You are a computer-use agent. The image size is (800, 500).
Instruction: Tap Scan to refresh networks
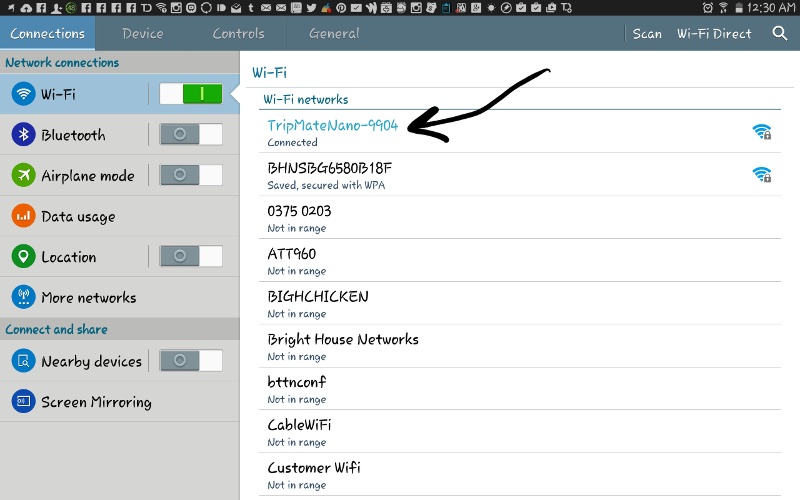647,34
